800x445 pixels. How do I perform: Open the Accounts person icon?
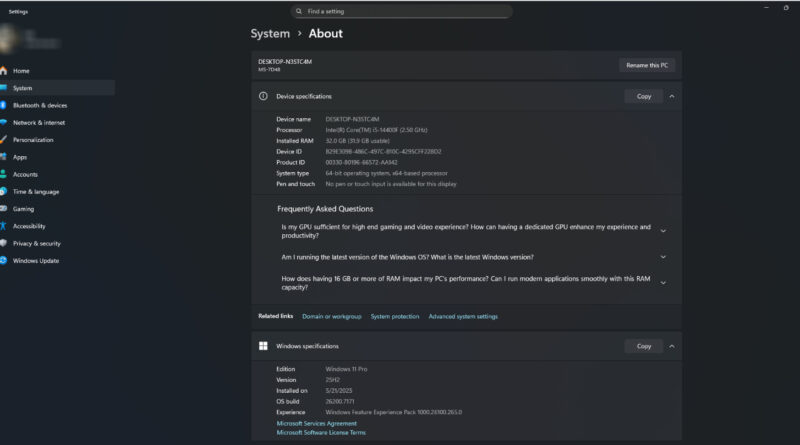[x=4, y=174]
